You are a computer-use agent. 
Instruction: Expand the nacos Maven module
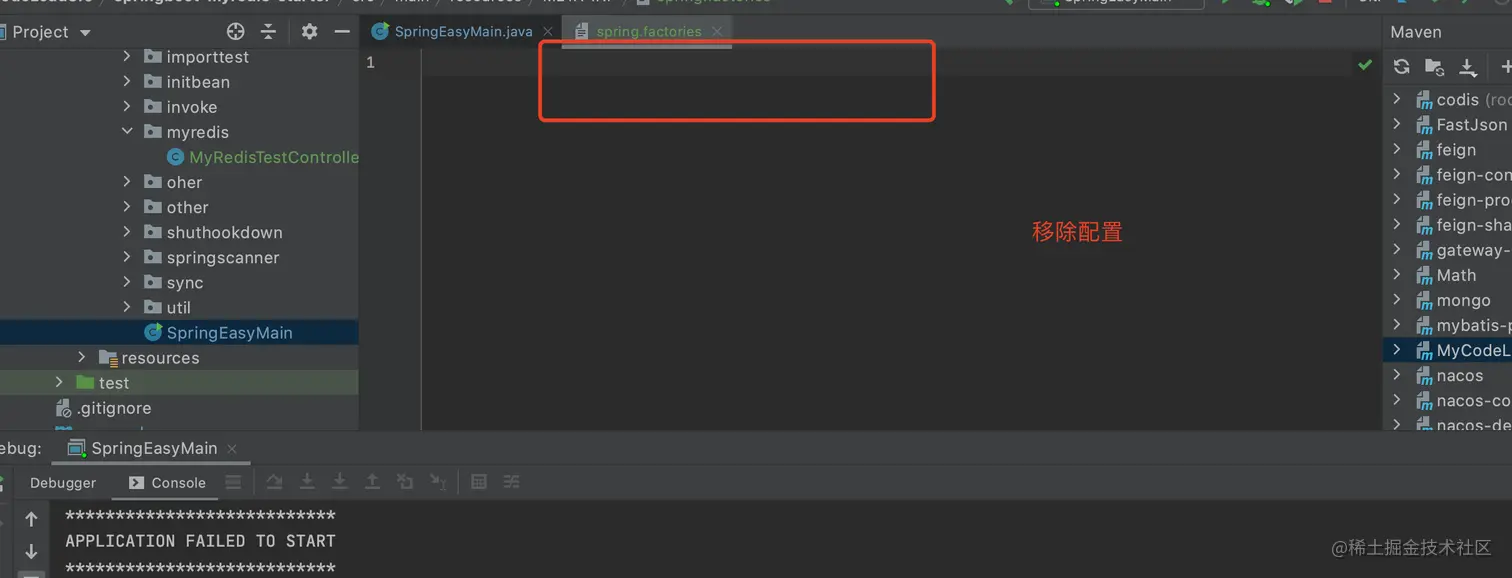pyautogui.click(x=1397, y=375)
